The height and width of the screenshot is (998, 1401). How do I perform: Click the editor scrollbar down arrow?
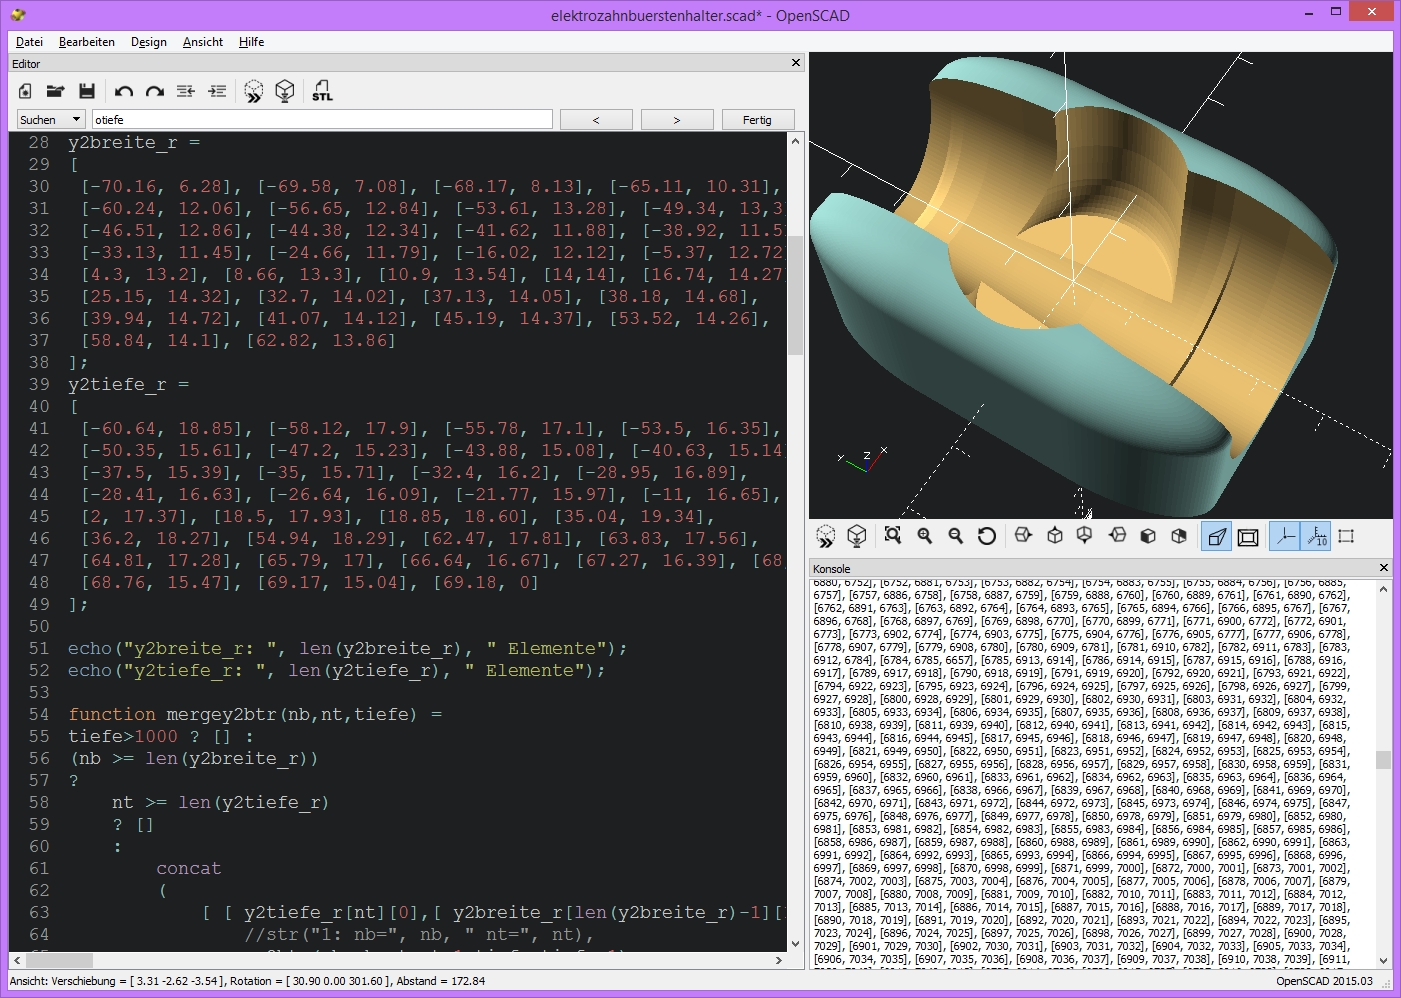796,943
